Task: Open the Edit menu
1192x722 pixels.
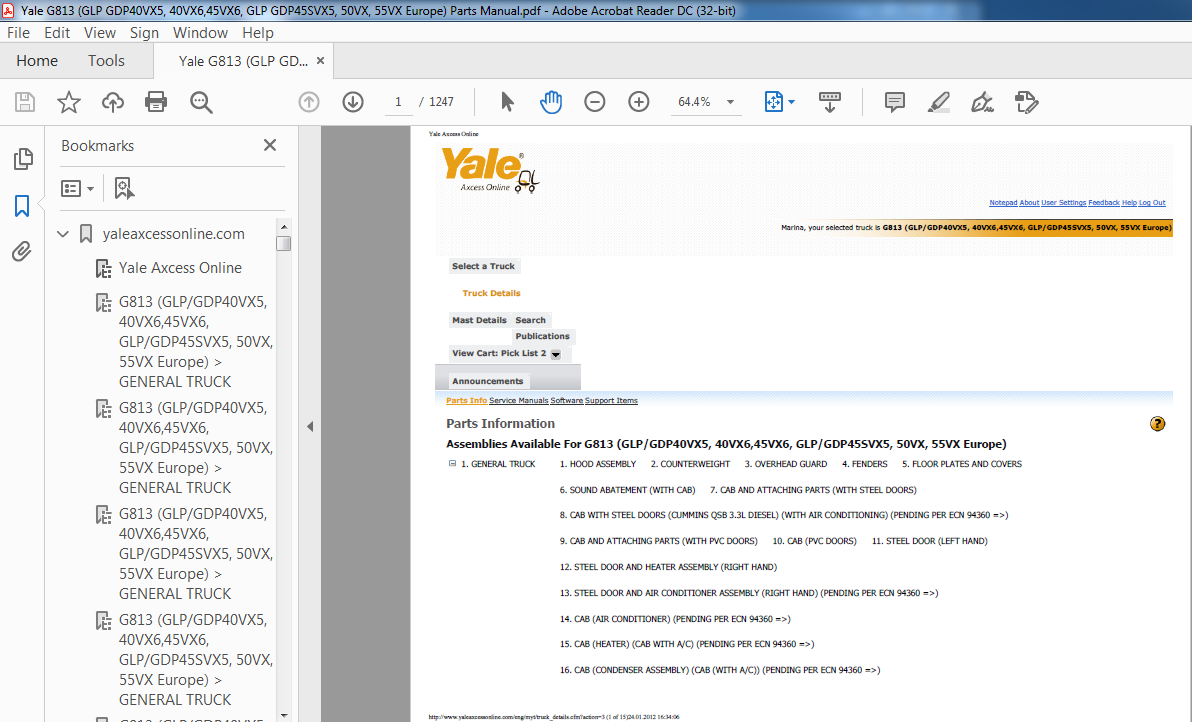Action: pyautogui.click(x=57, y=33)
